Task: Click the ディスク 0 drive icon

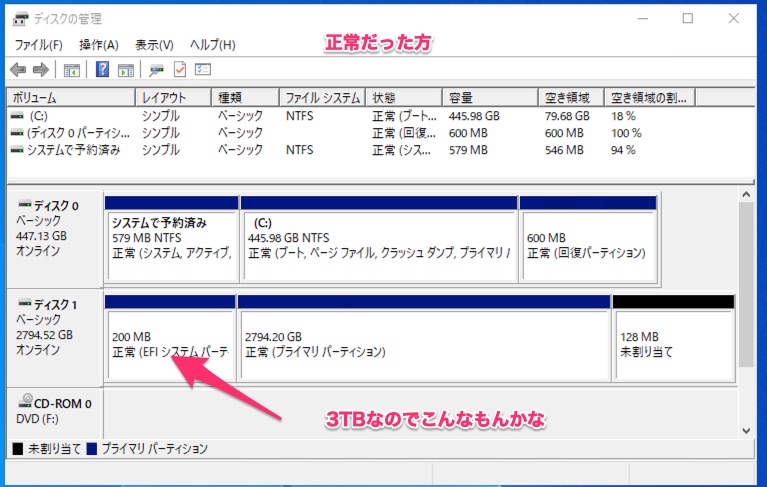Action: pos(24,204)
